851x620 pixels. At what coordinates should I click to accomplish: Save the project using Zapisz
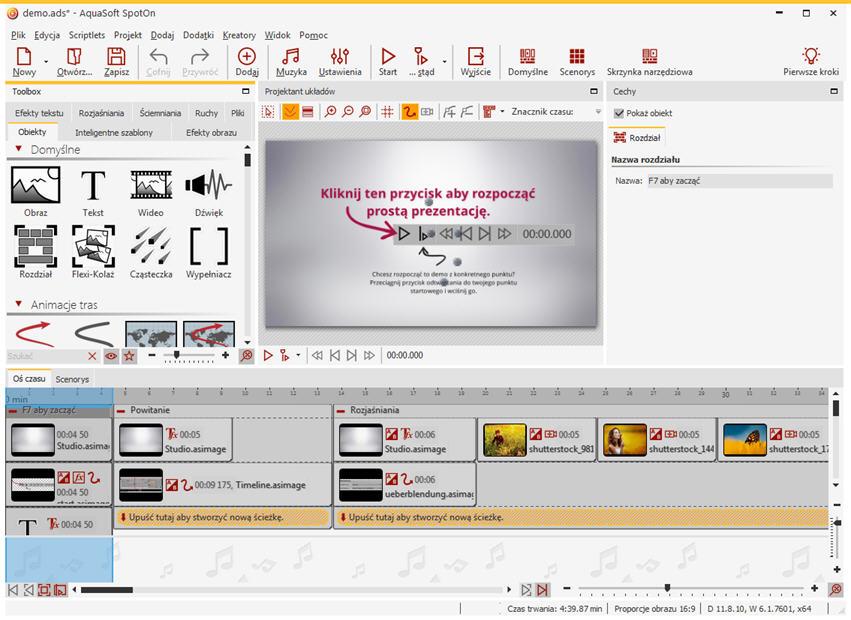[116, 61]
